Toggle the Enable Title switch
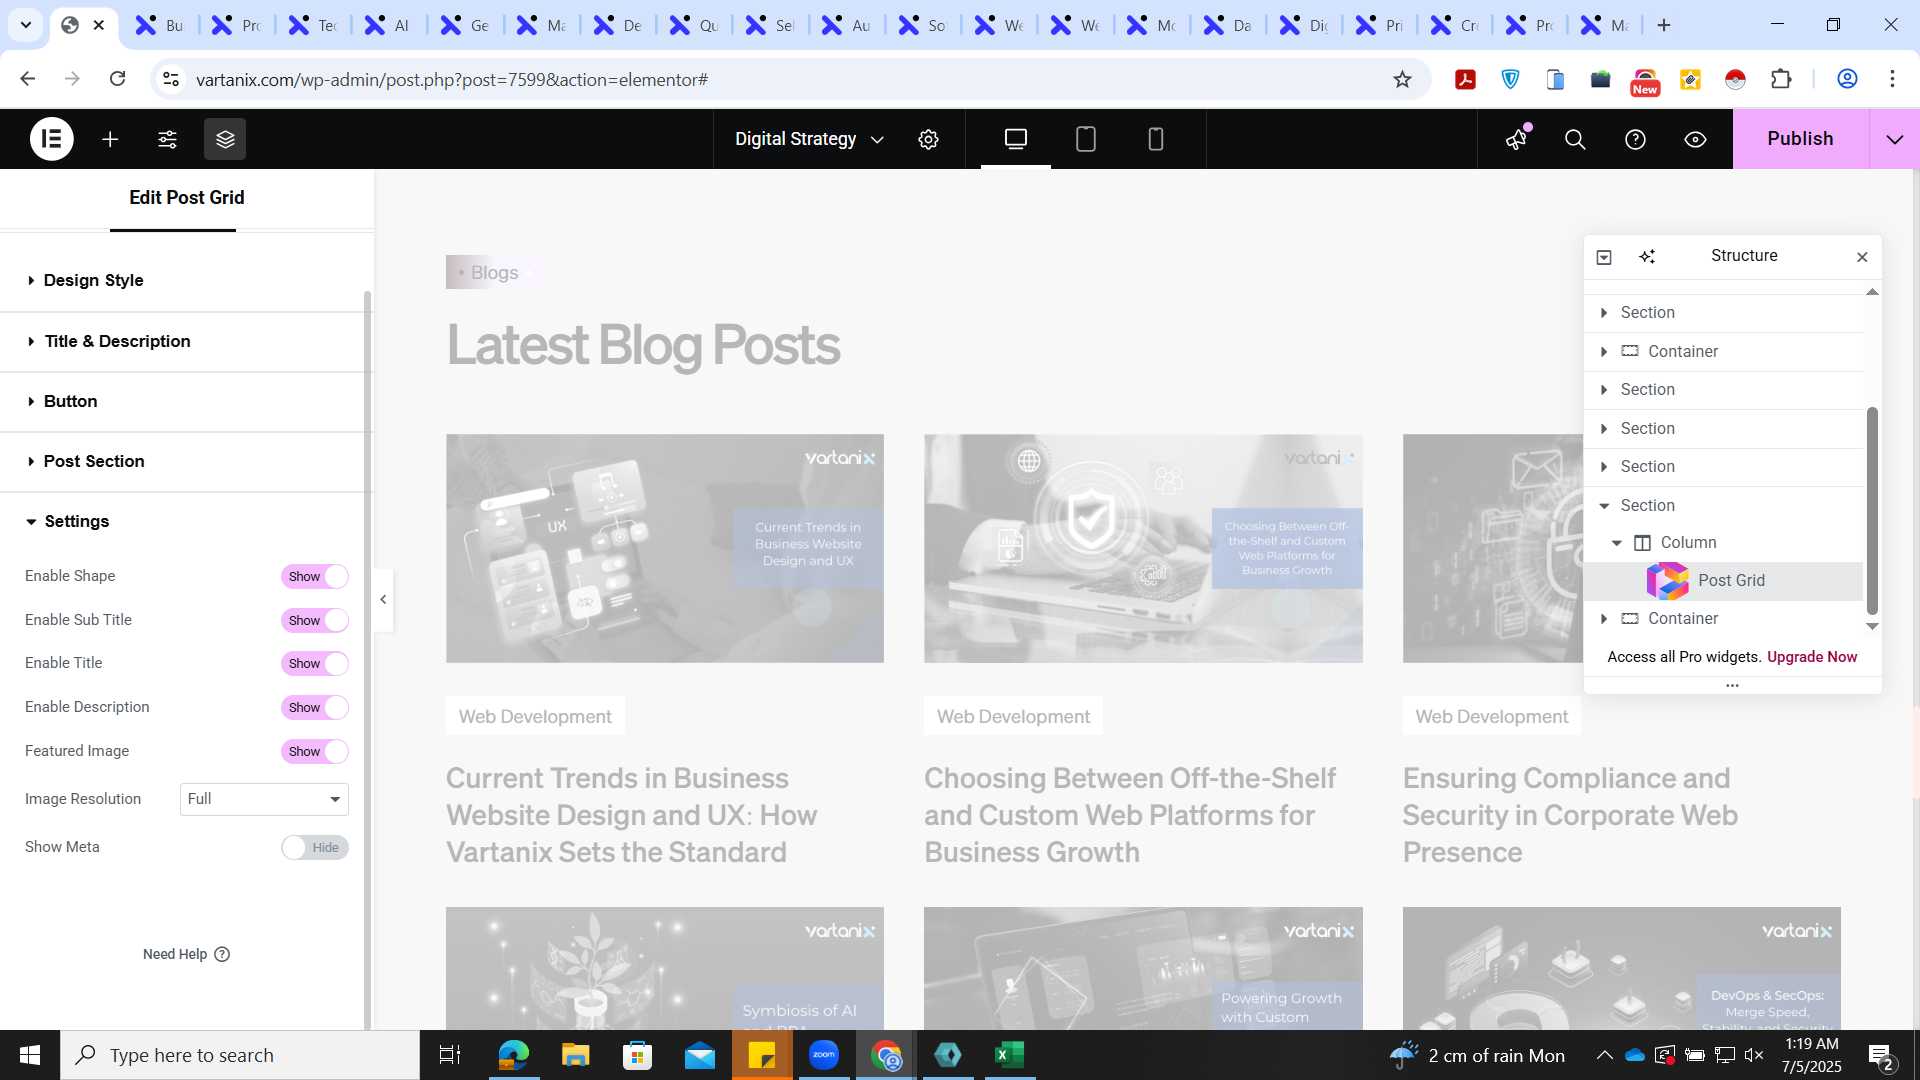1920x1080 pixels. click(315, 664)
